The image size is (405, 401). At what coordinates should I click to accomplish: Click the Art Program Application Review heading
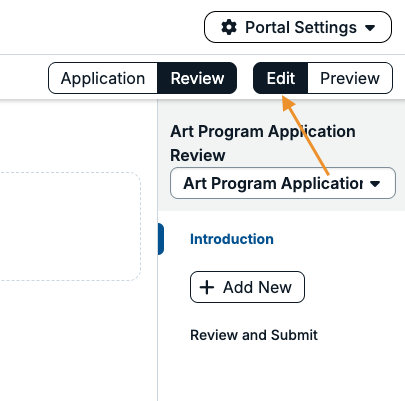coord(263,143)
